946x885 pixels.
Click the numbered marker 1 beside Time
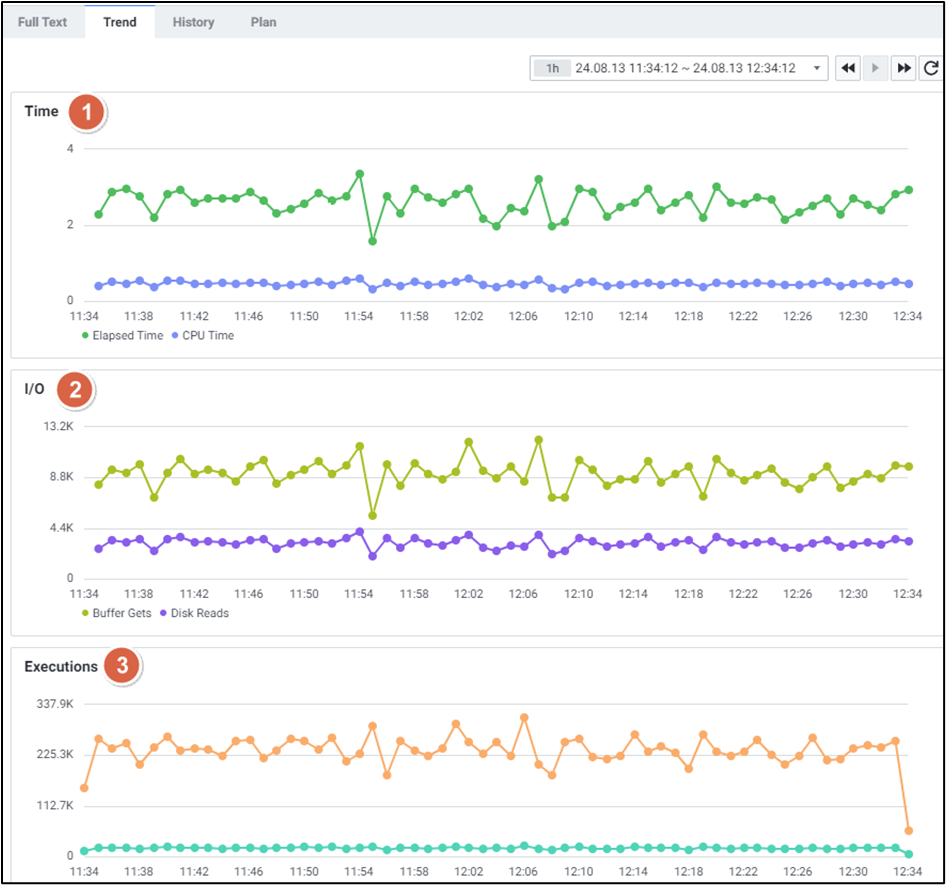[87, 113]
